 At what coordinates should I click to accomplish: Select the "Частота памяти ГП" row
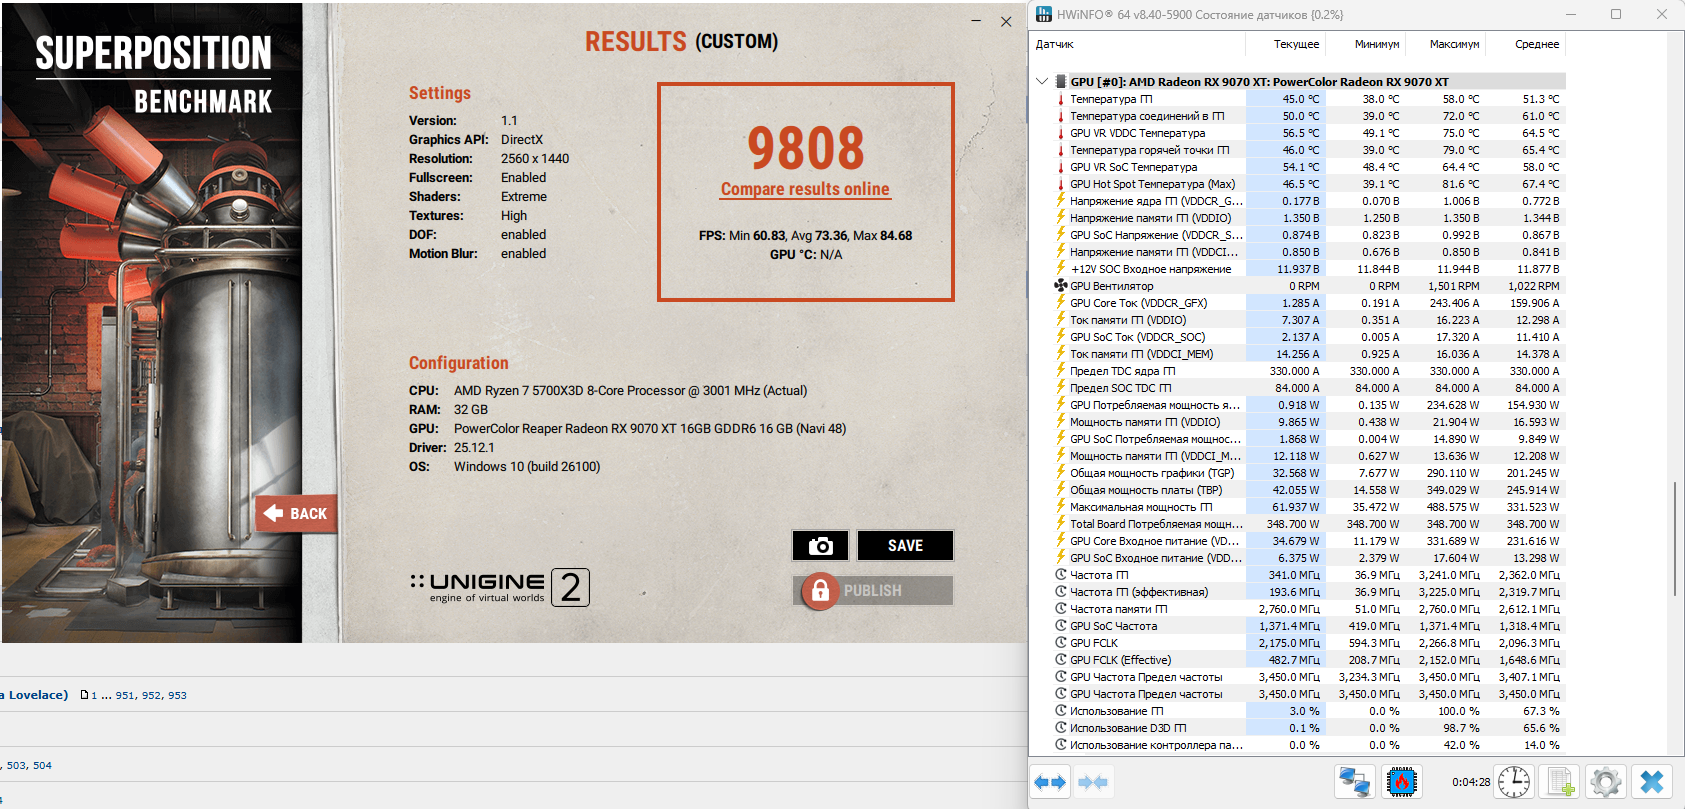coord(1310,609)
